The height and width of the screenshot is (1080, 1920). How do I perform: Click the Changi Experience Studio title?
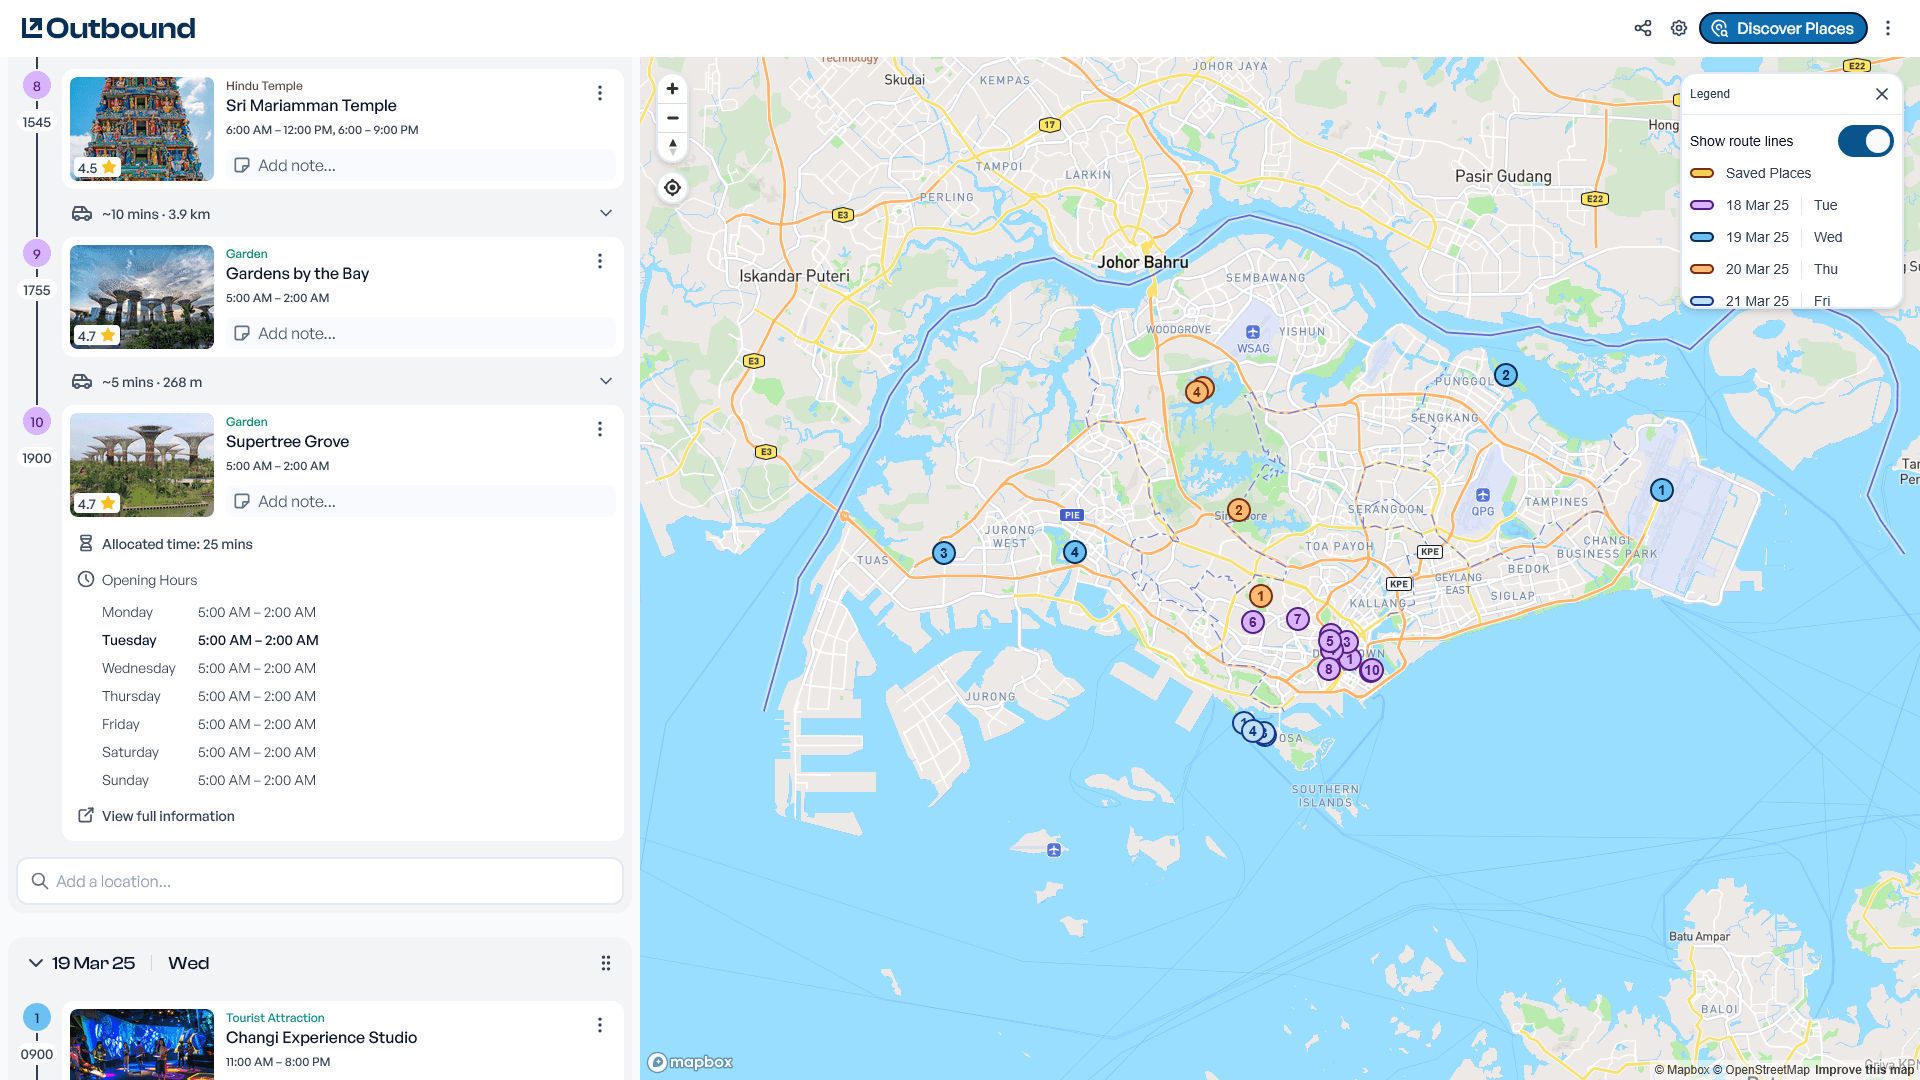point(321,1037)
